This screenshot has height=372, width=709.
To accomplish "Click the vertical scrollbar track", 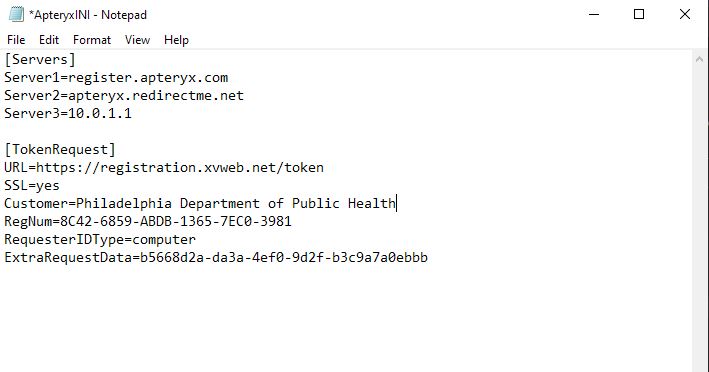I will (699, 219).
